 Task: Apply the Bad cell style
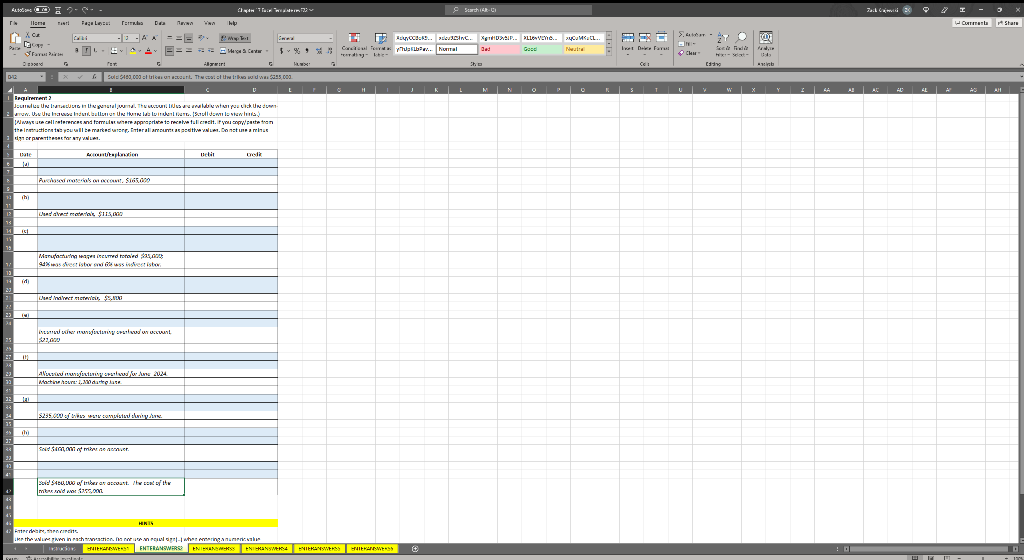click(499, 49)
